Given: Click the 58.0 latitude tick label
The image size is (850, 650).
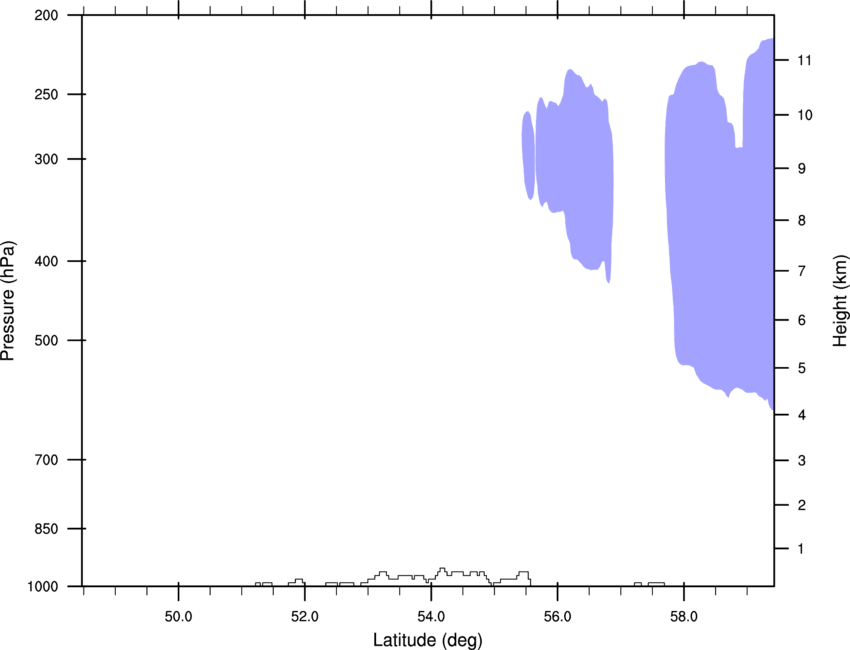Looking at the screenshot, I should tap(684, 617).
